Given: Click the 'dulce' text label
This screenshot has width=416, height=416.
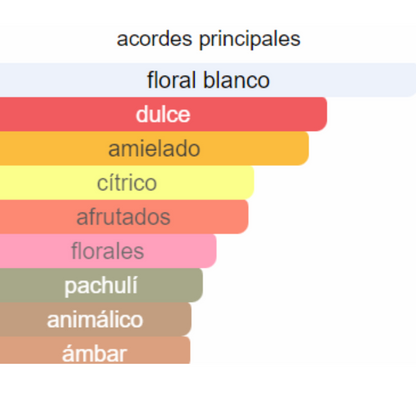Looking at the screenshot, I should coord(163,114).
